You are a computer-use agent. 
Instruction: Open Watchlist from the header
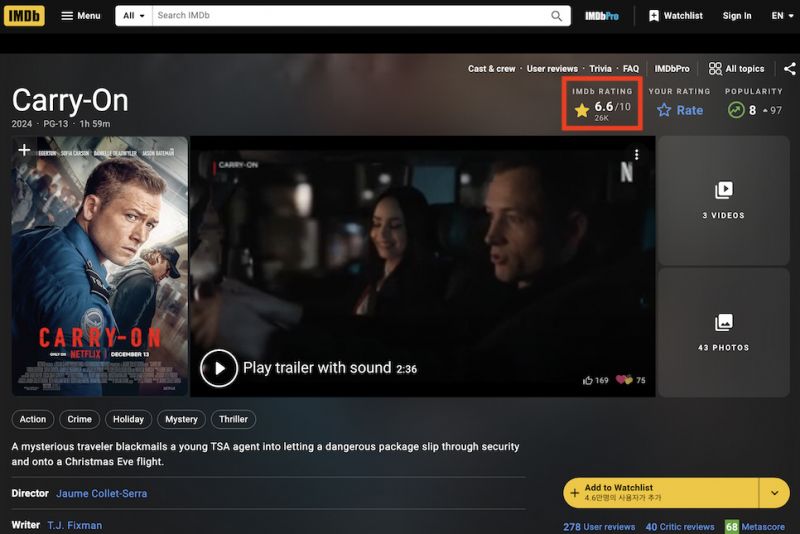coord(675,16)
